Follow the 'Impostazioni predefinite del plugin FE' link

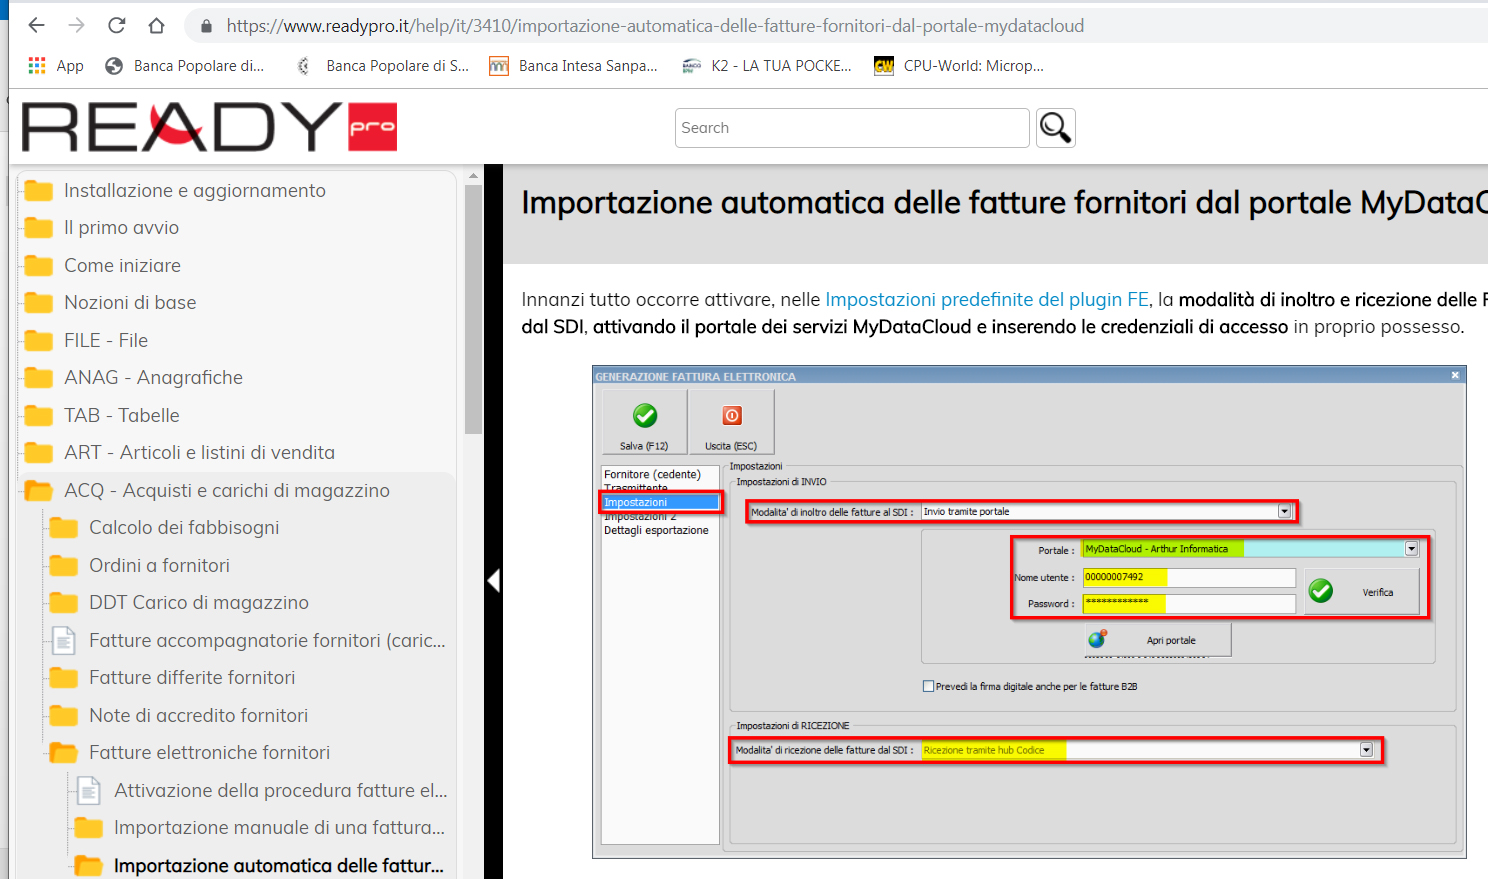[986, 300]
